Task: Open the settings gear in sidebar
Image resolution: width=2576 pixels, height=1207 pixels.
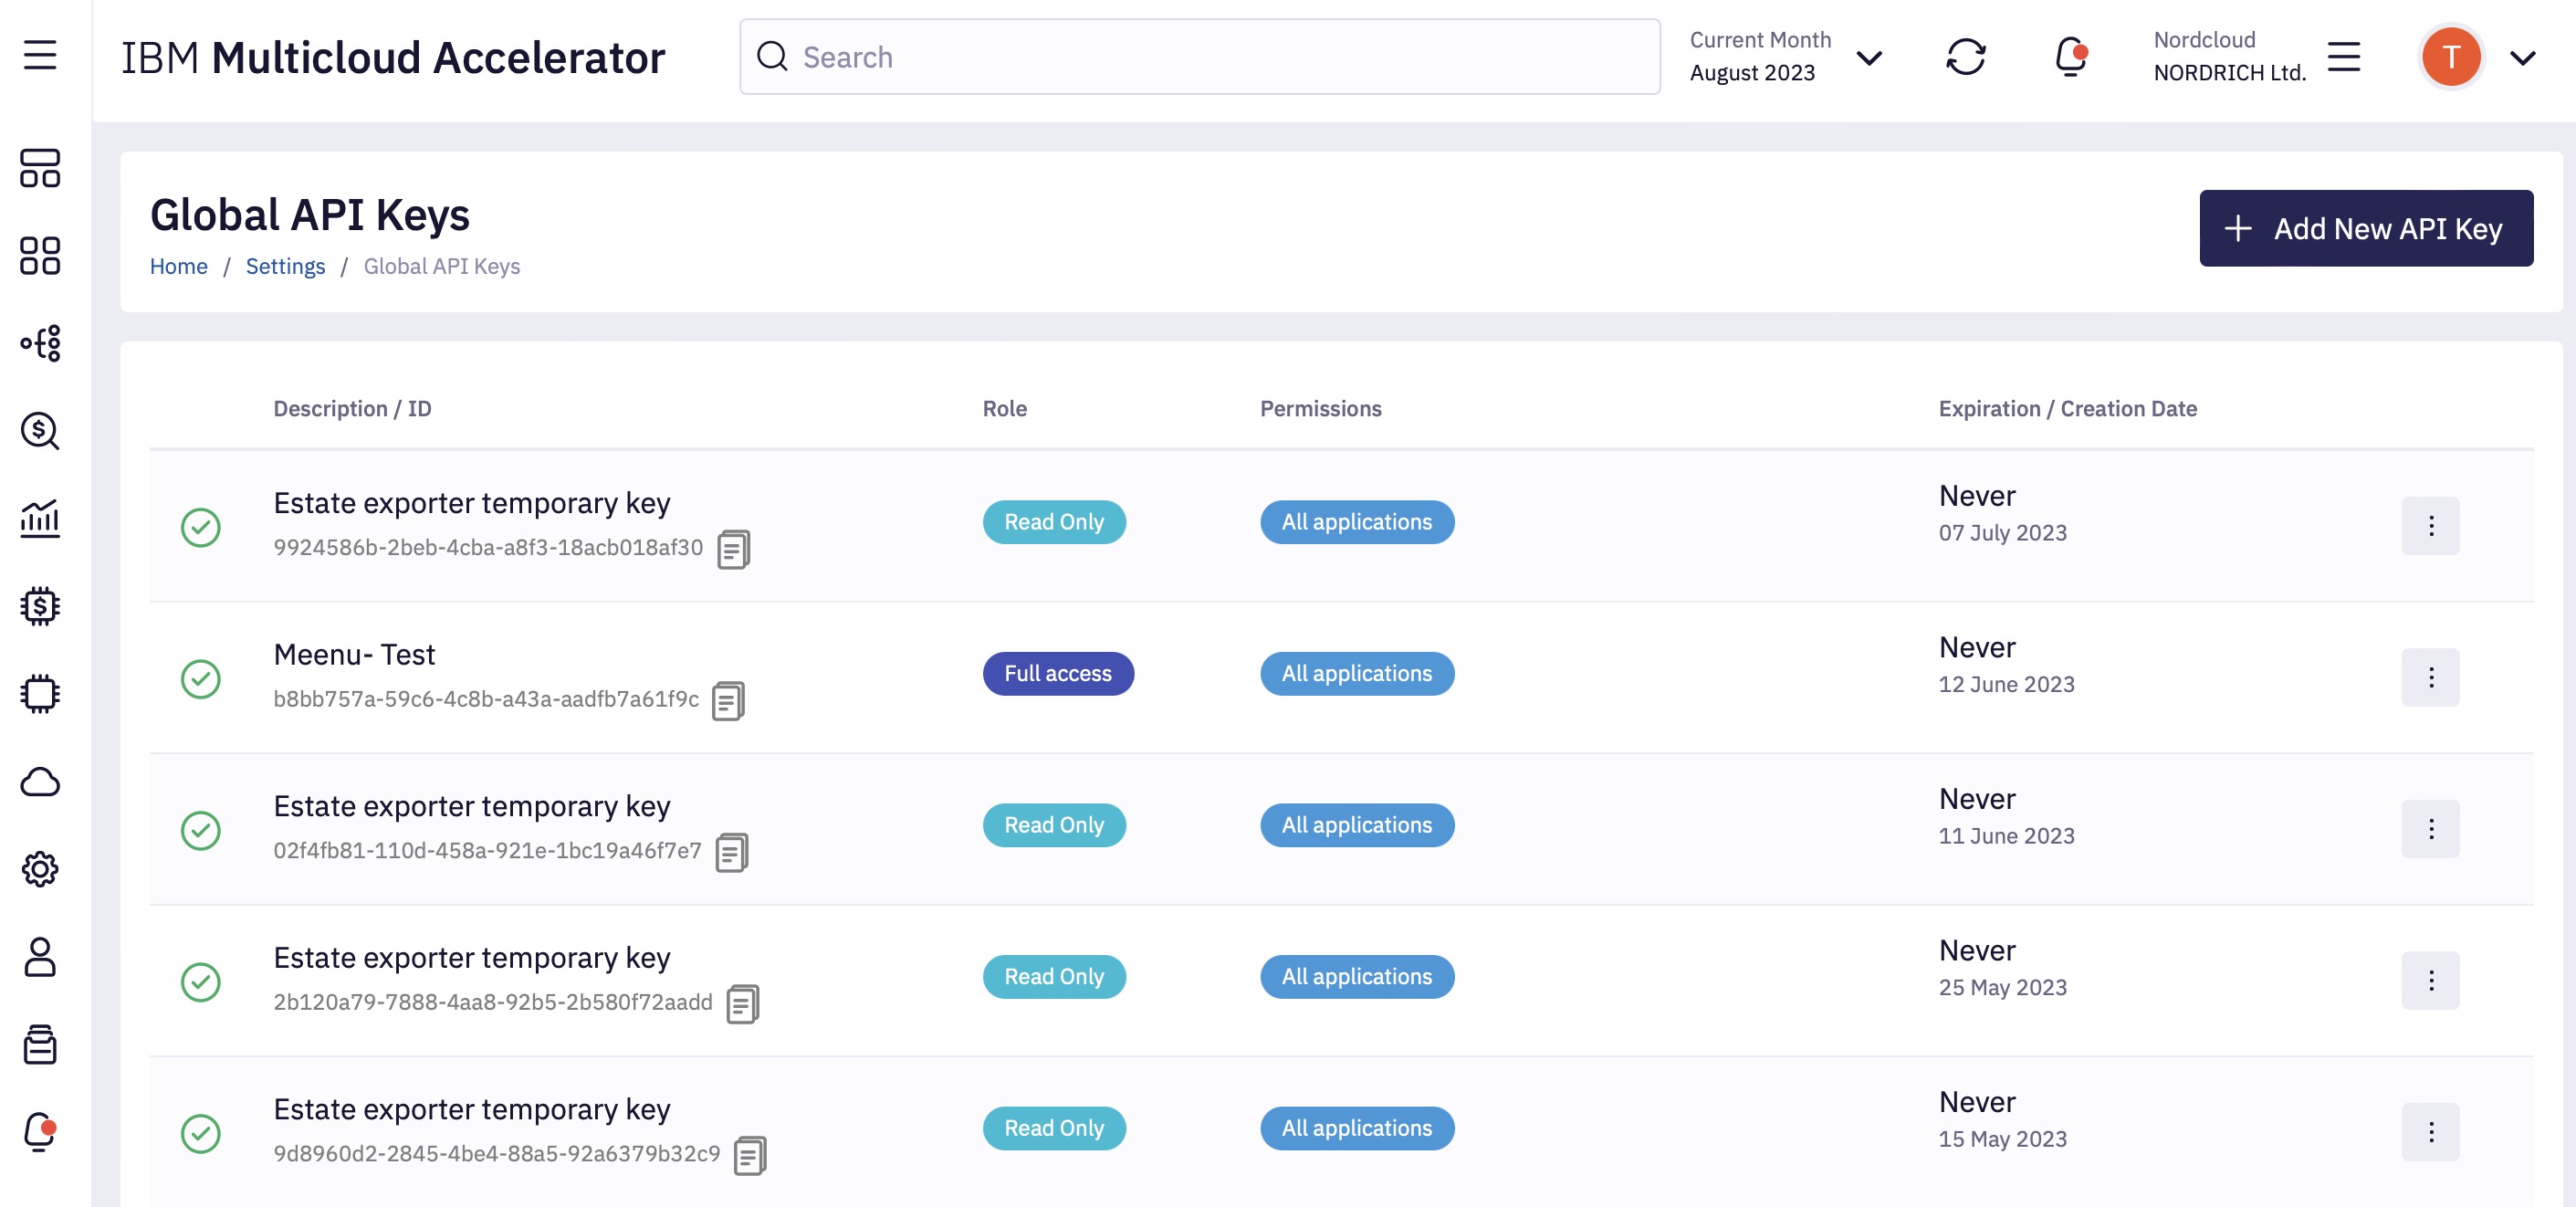Action: click(40, 869)
